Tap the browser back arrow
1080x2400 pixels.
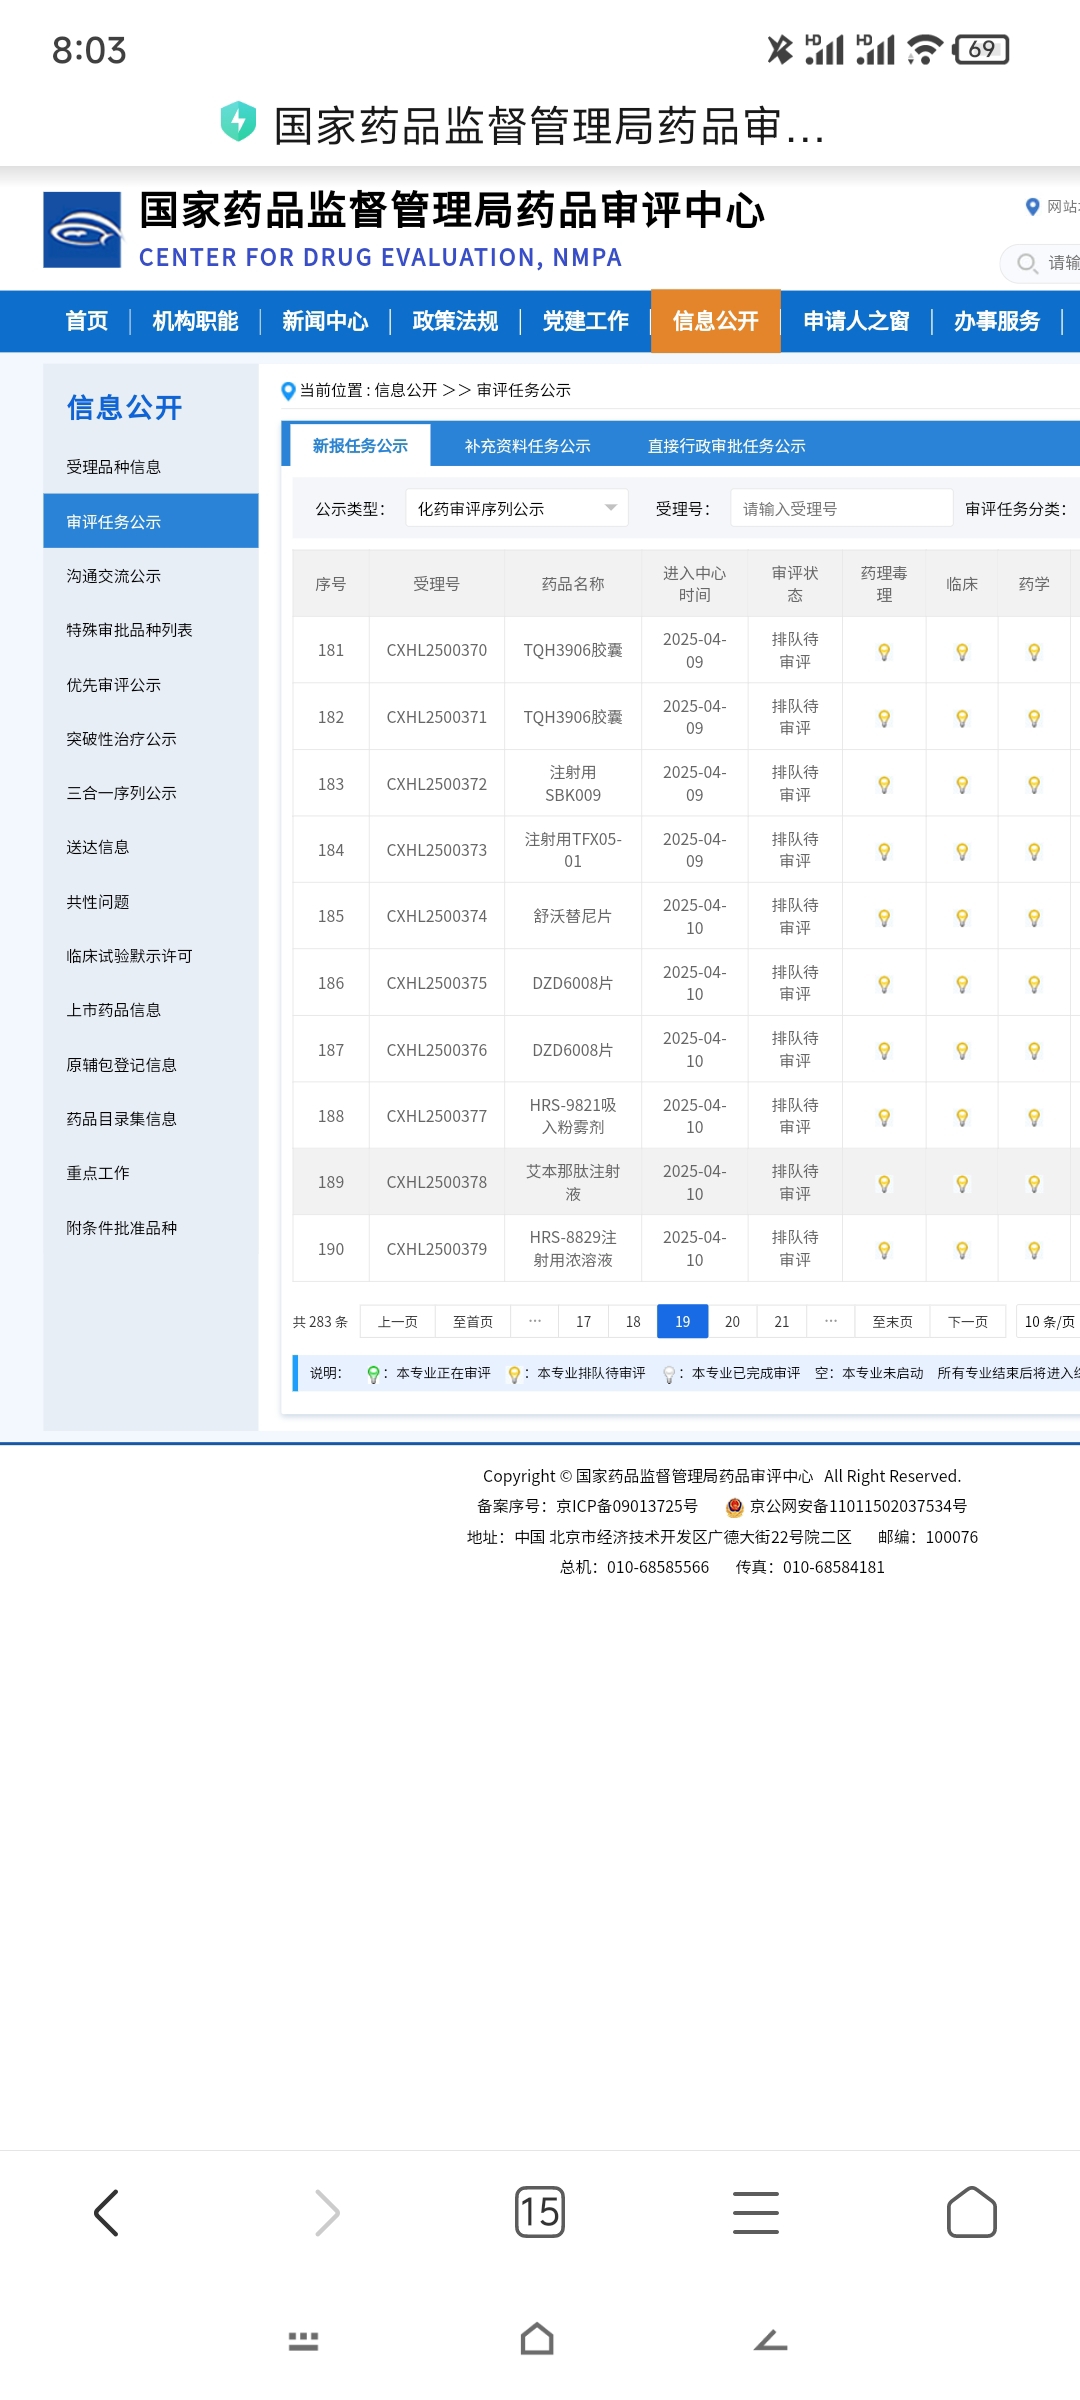coord(106,2212)
